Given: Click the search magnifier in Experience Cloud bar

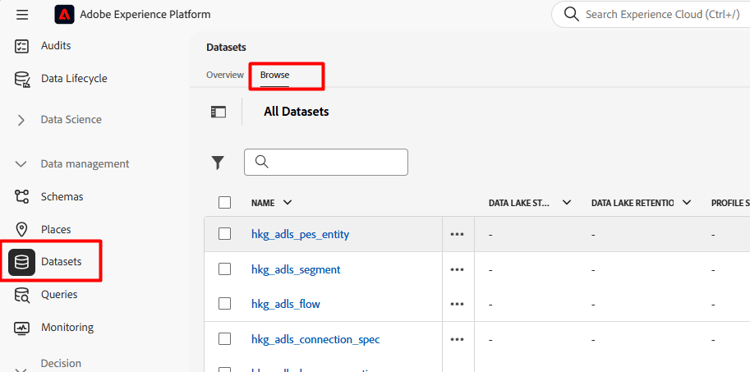Looking at the screenshot, I should pos(572,14).
